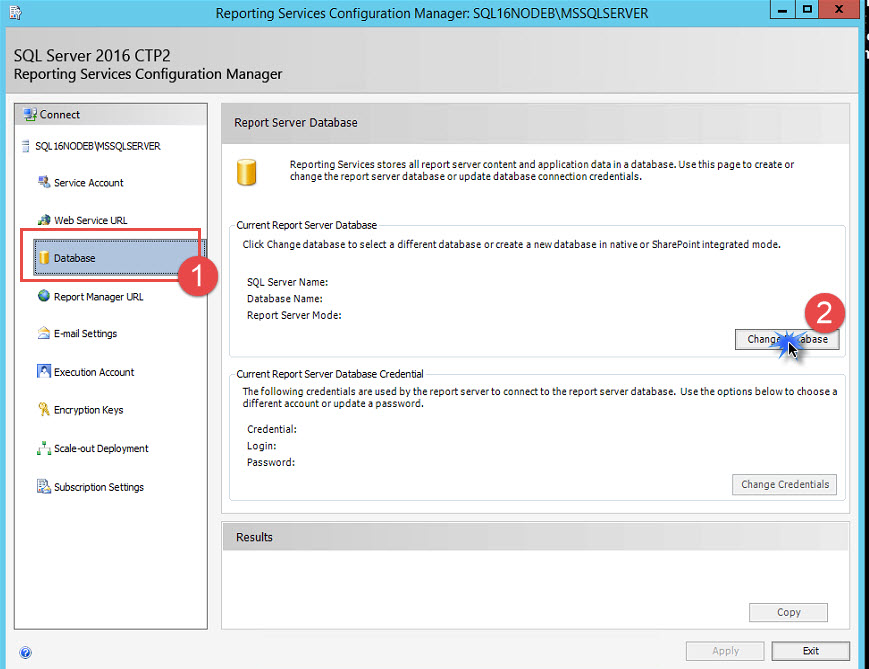Screen dimensions: 869x669
Task: Open the Scale-out Deployment page
Action: [x=101, y=448]
